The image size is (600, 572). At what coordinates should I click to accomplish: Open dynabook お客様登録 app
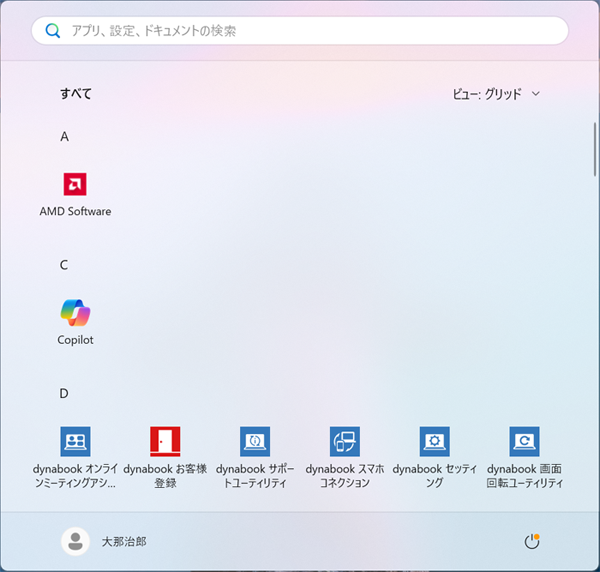pyautogui.click(x=165, y=458)
